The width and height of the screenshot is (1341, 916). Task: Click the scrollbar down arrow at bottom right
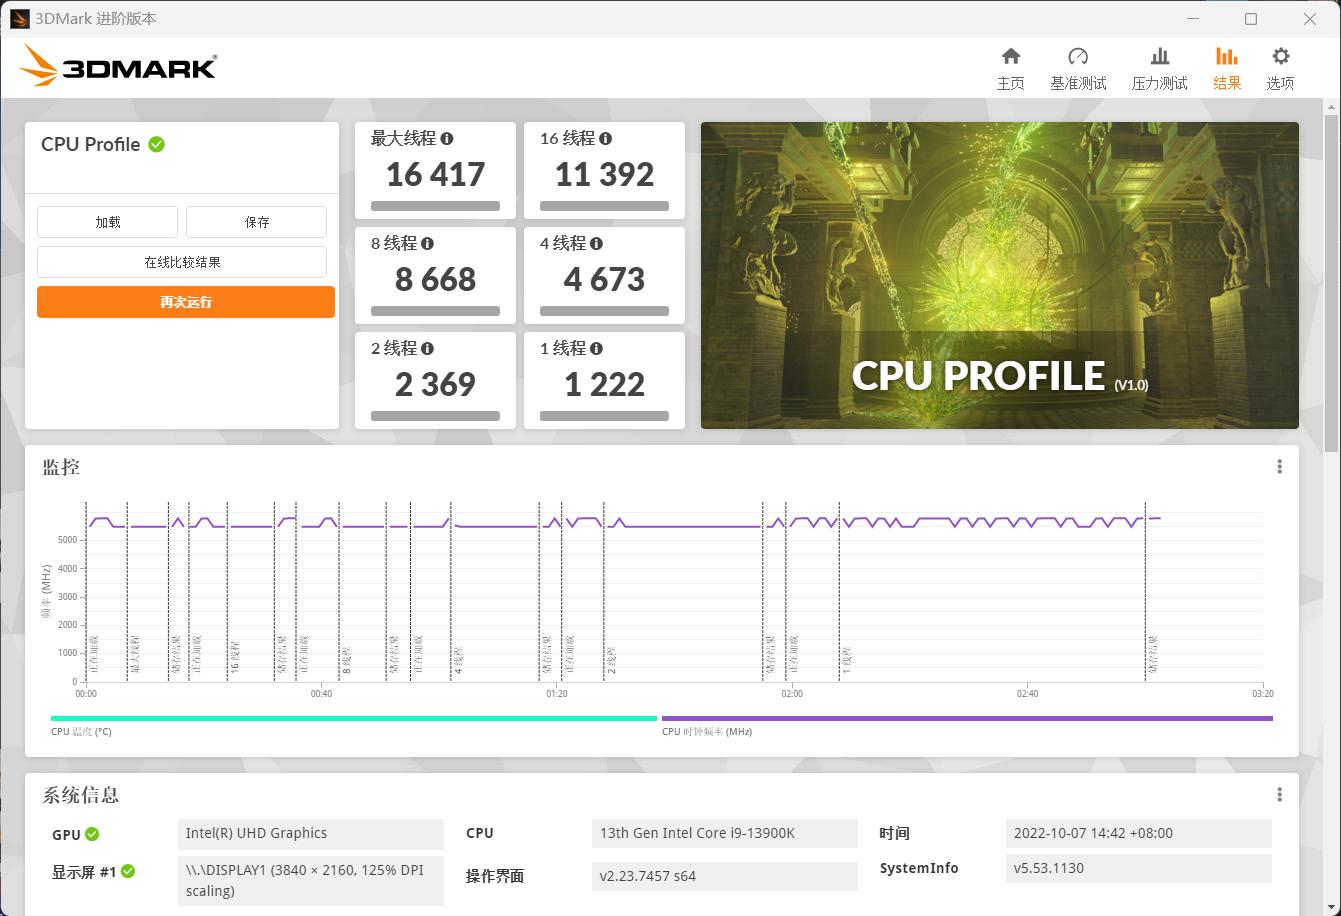[x=1333, y=908]
